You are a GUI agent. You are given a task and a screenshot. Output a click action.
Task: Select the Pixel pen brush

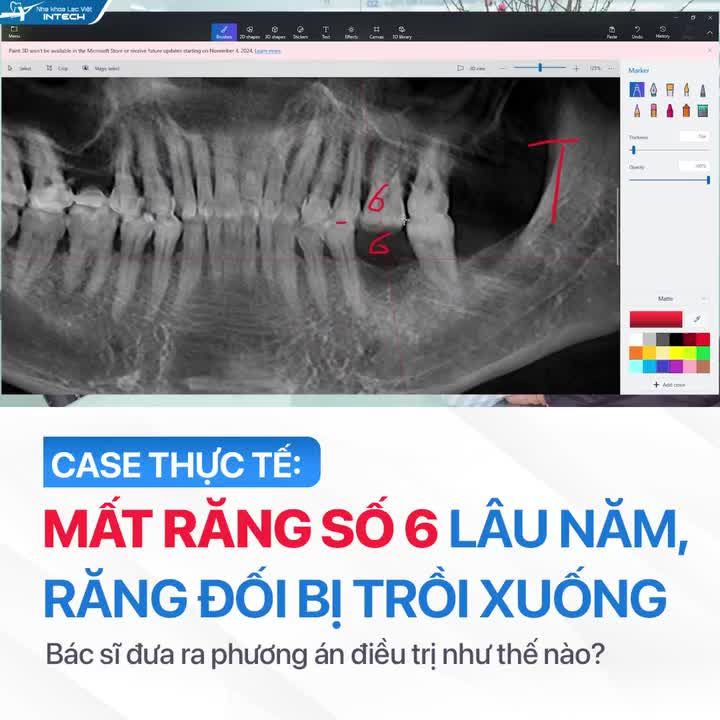pos(703,90)
